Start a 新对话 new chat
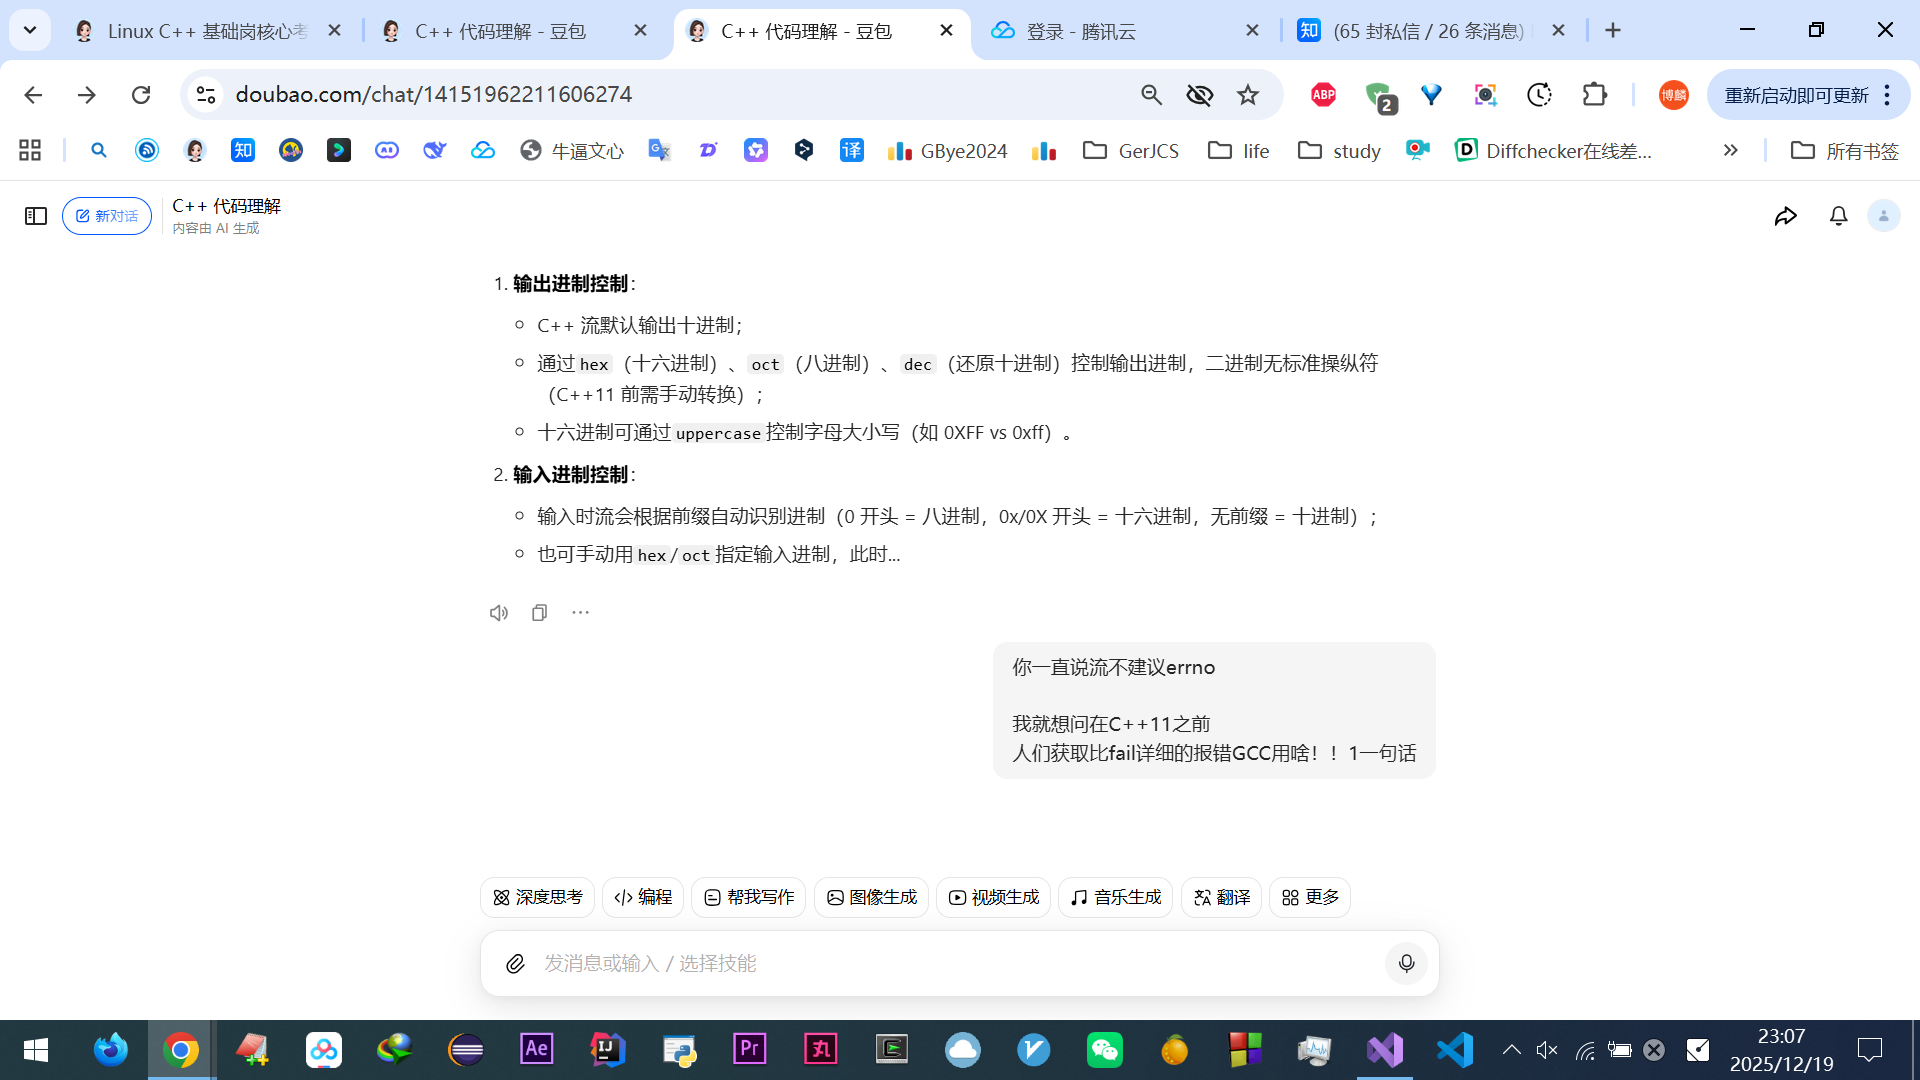Viewport: 1920px width, 1080px height. click(x=107, y=216)
